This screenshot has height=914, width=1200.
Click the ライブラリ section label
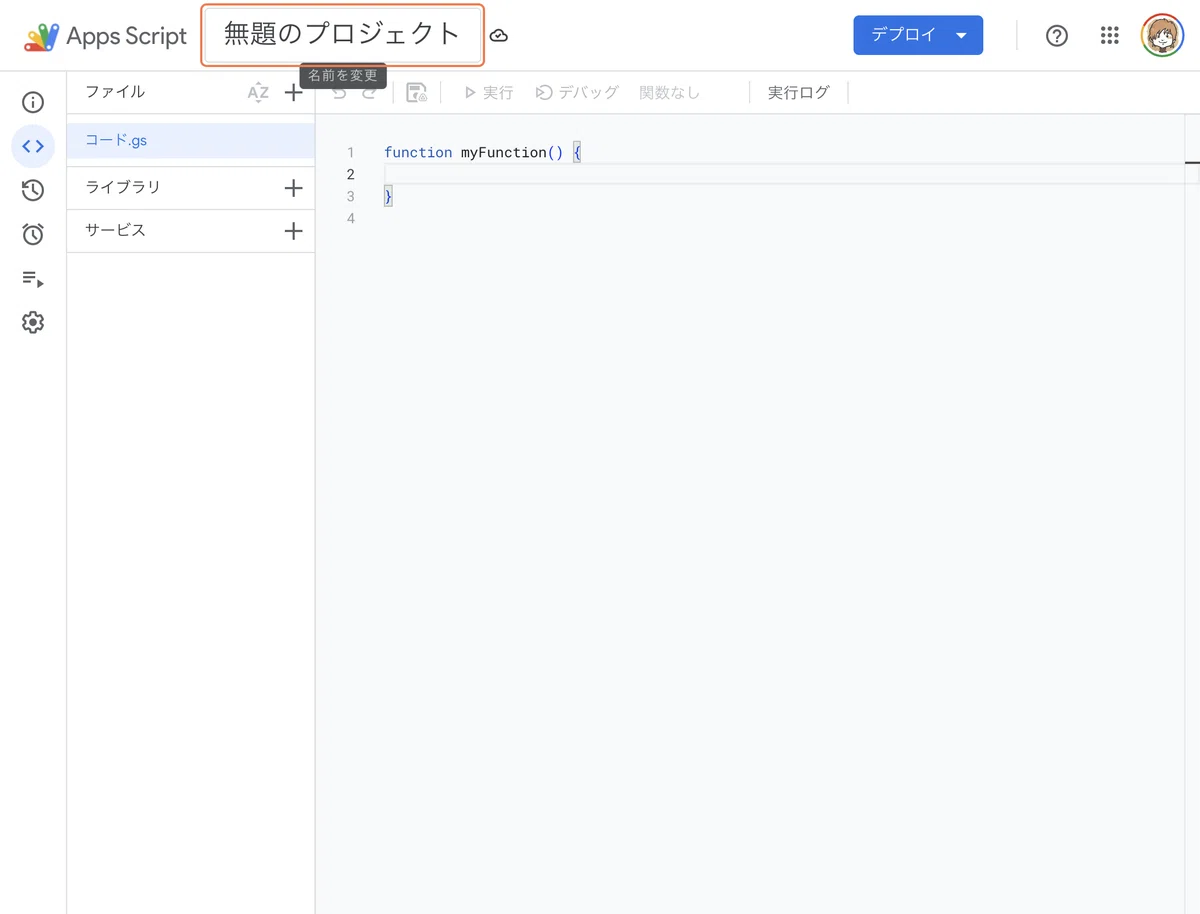pyautogui.click(x=123, y=187)
